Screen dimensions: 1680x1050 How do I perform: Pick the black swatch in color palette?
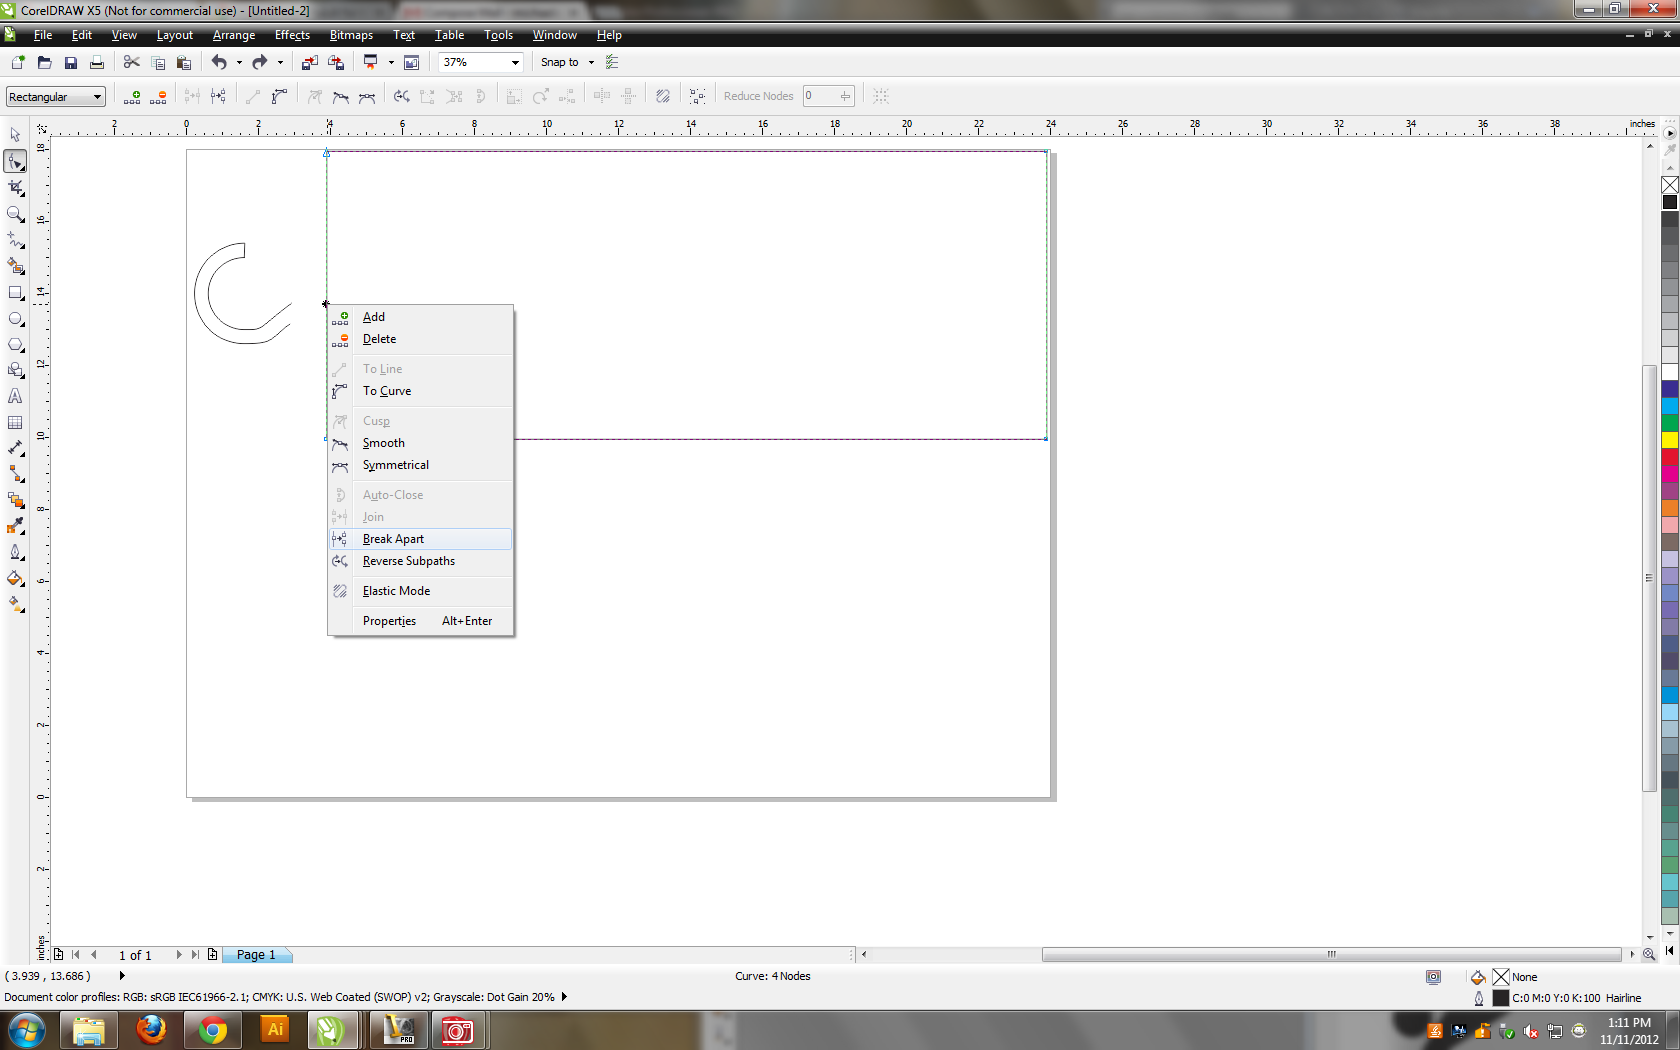[1670, 202]
